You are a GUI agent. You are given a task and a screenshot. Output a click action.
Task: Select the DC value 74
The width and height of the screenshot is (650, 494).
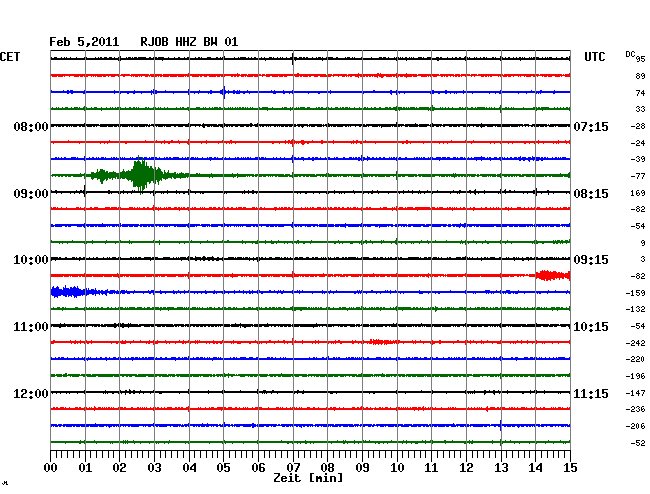tap(640, 93)
